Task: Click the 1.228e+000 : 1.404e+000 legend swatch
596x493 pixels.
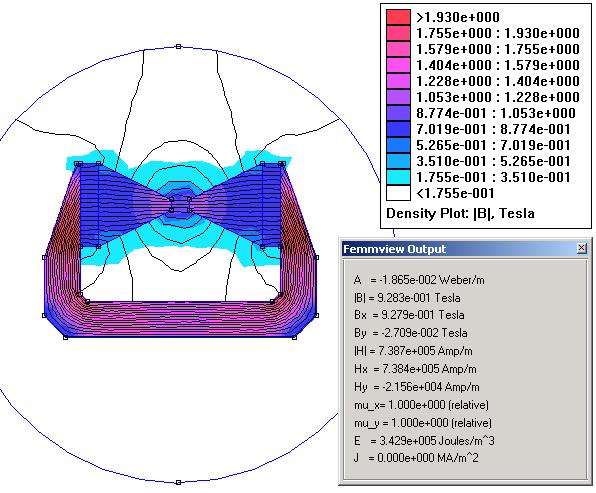Action: tap(398, 81)
